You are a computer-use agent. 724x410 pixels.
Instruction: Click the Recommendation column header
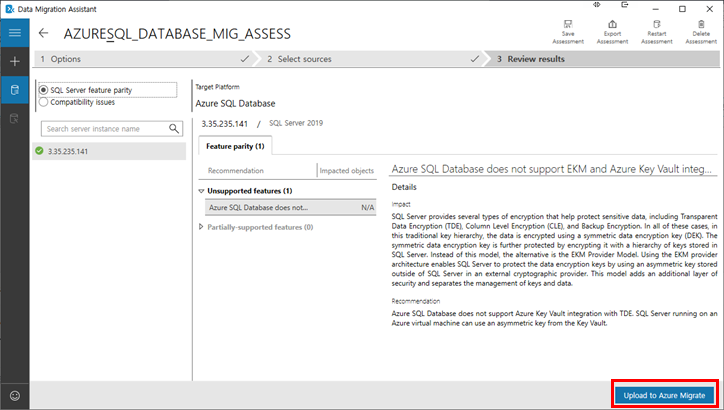235,170
